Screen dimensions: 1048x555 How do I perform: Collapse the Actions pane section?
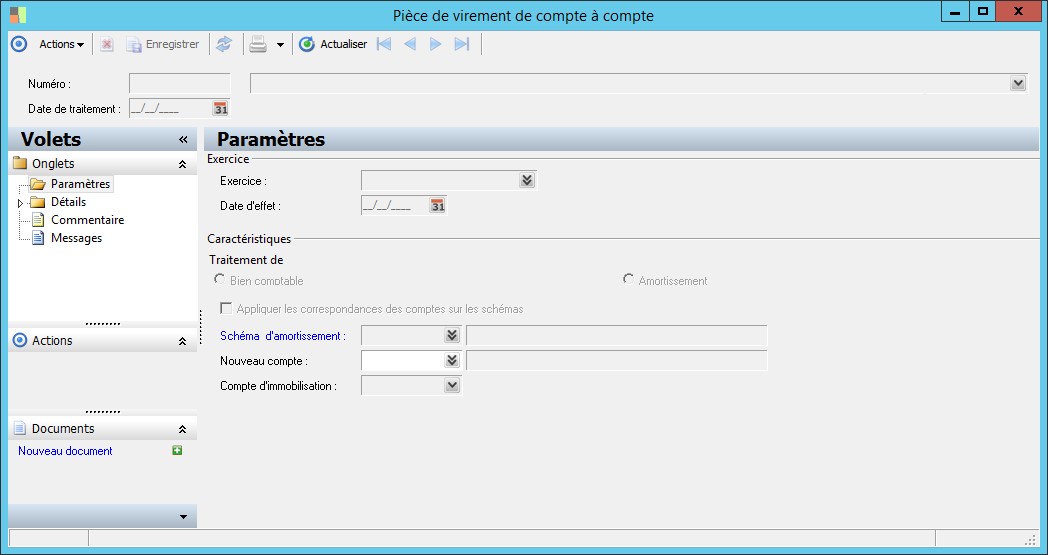[x=182, y=341]
